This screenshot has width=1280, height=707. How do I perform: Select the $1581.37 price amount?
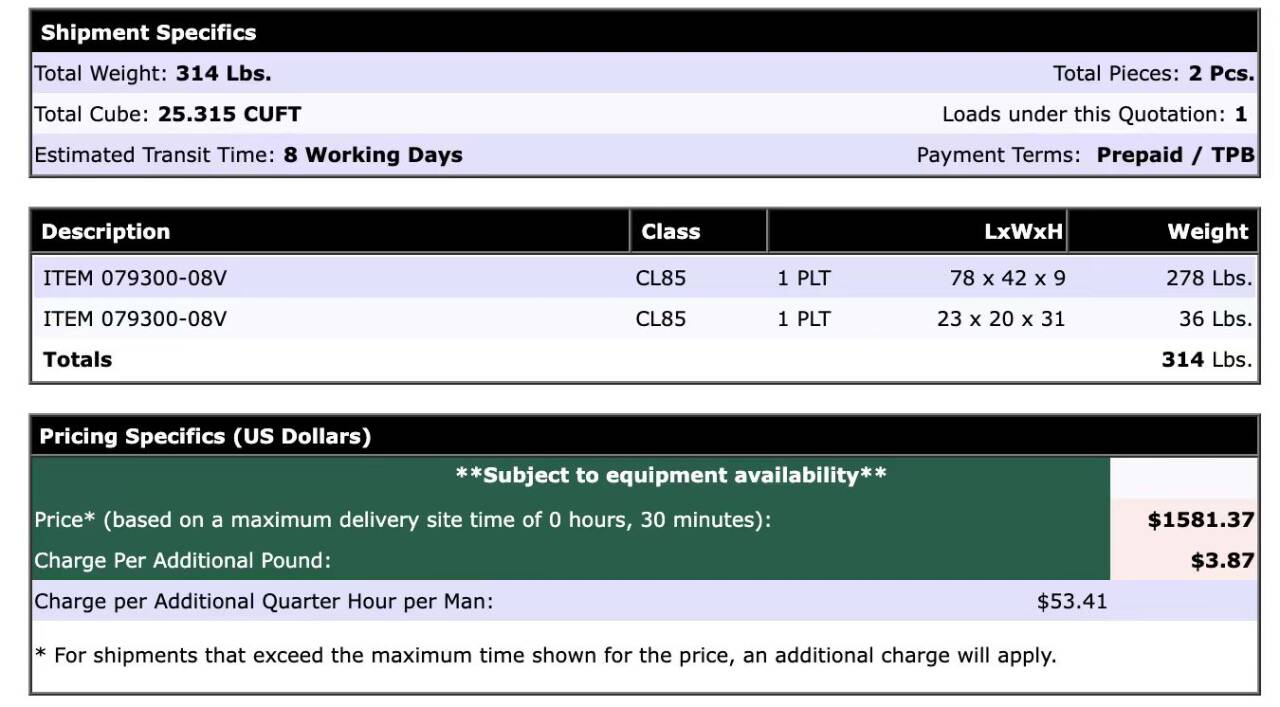[1200, 520]
